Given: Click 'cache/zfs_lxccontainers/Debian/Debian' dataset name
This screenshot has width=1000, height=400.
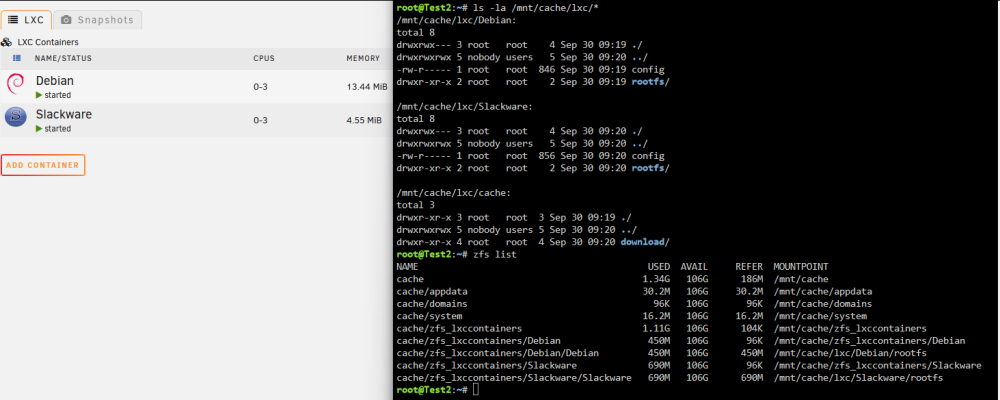Looking at the screenshot, I should [499, 353].
